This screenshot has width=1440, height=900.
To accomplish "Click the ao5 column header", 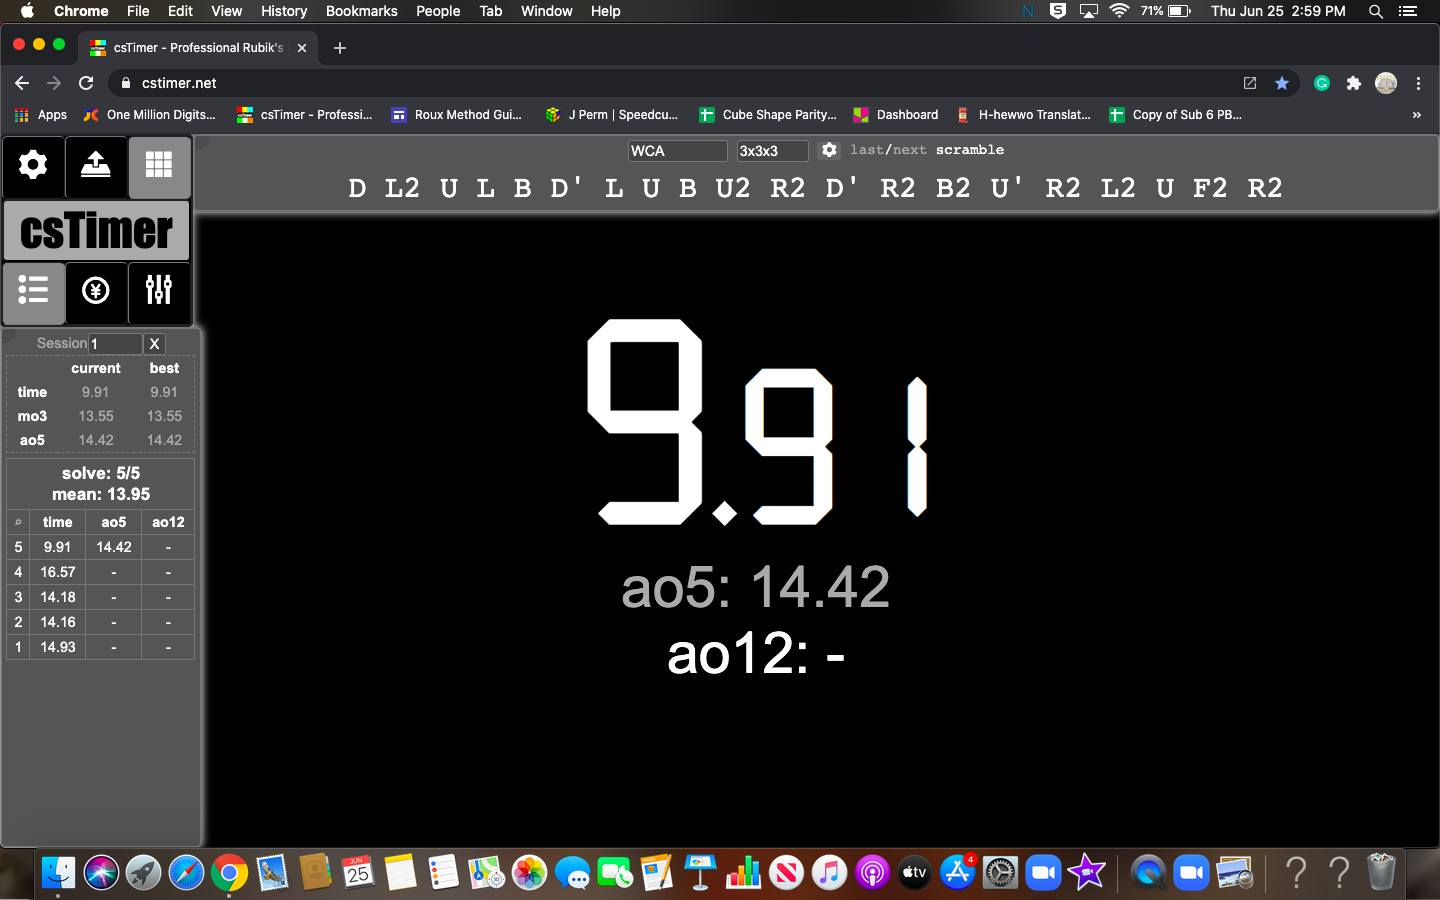I will [x=114, y=522].
